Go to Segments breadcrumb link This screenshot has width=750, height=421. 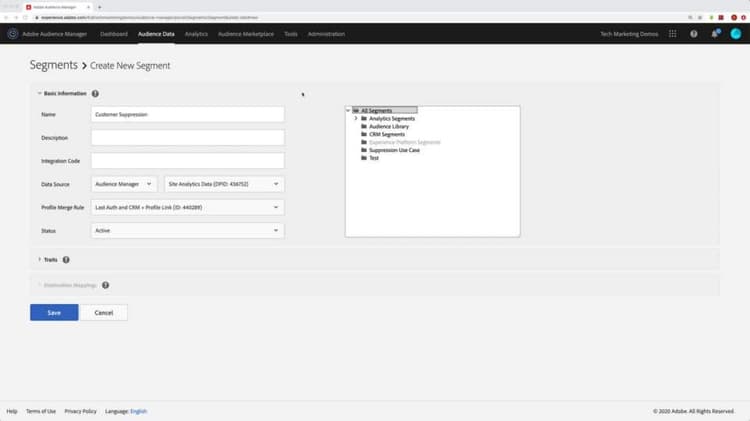click(x=54, y=65)
